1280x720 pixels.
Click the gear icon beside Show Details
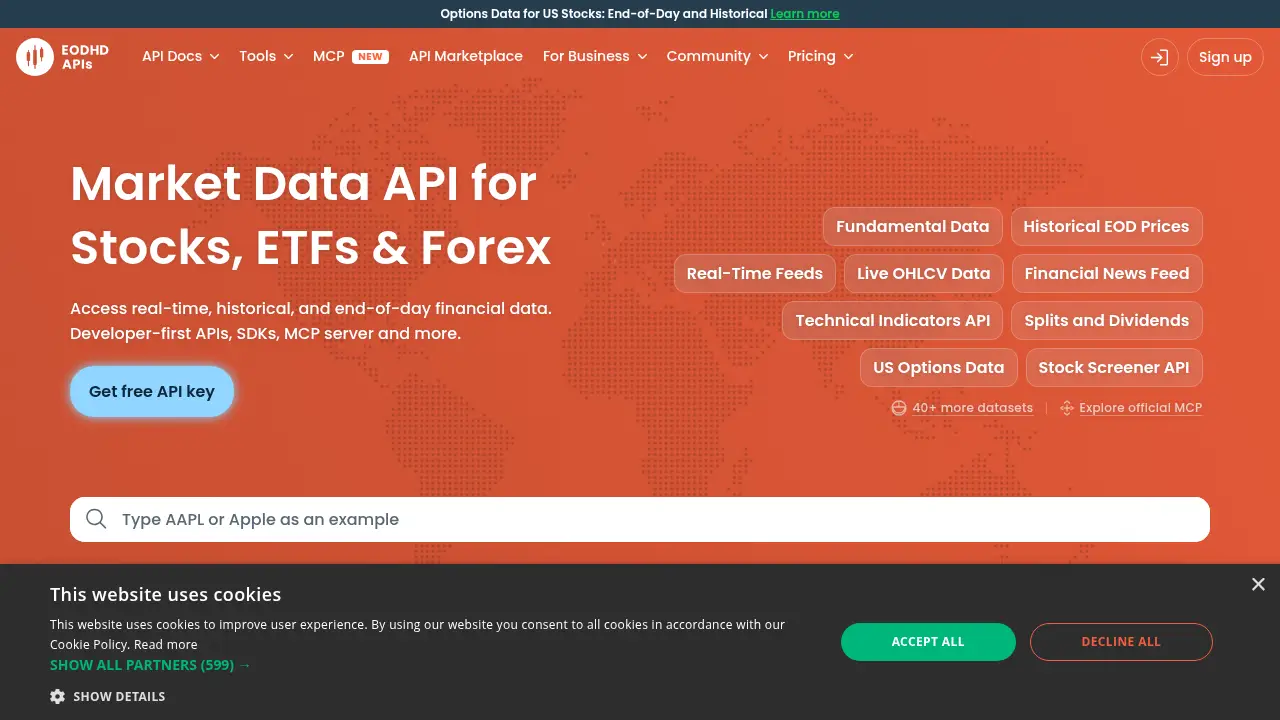point(58,696)
